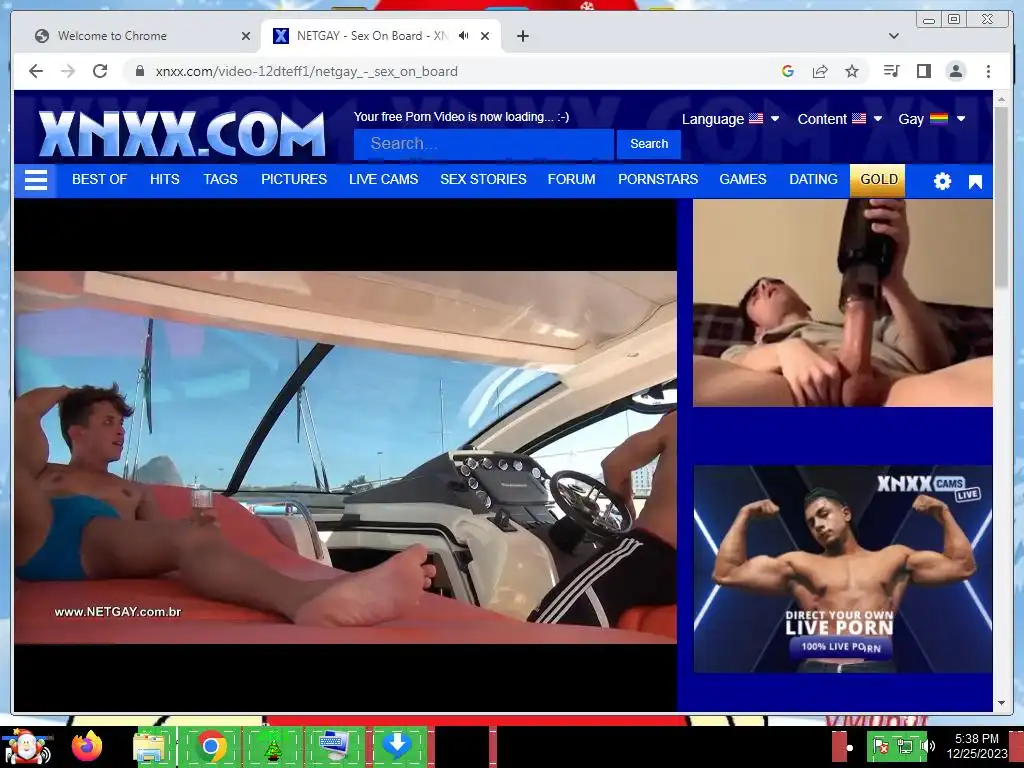Open the HITS menu item
The width and height of the screenshot is (1024, 768).
(x=165, y=179)
